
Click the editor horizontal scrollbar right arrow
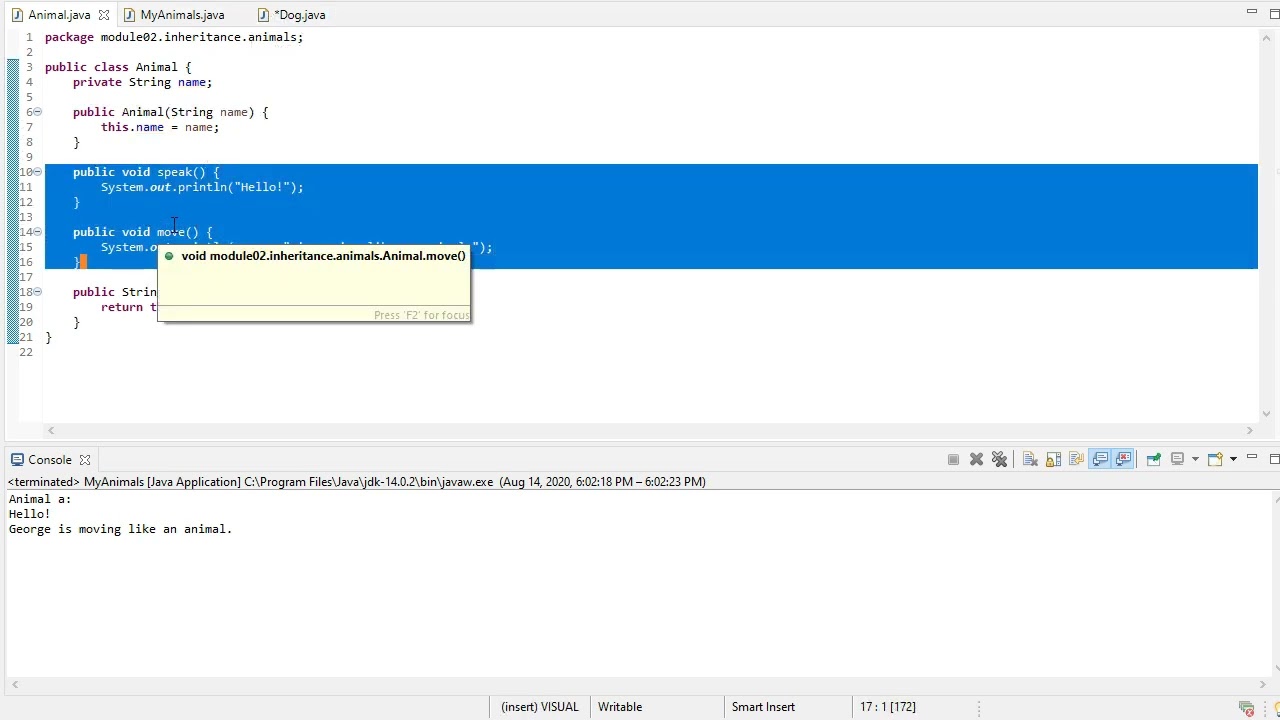(1249, 430)
